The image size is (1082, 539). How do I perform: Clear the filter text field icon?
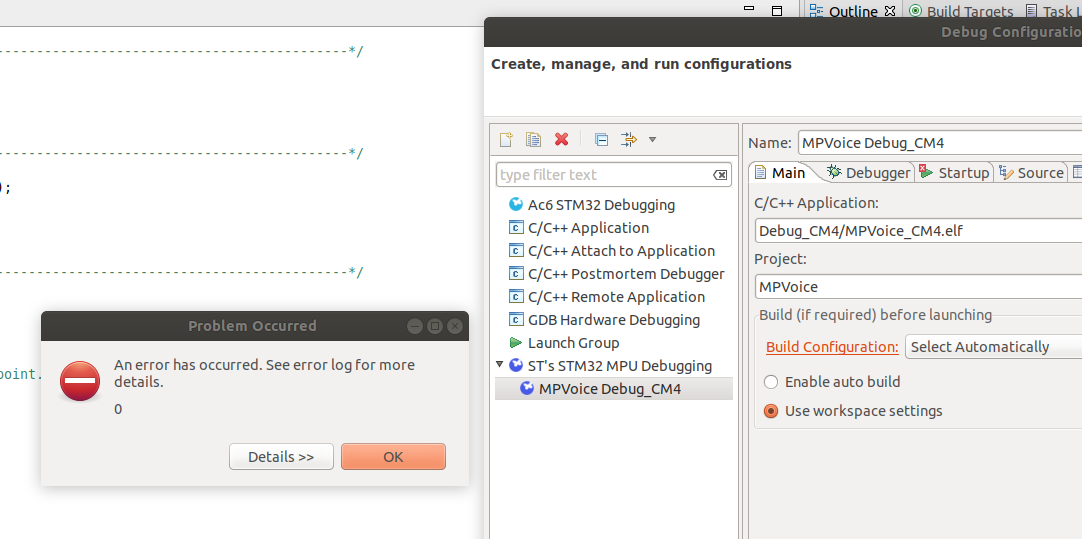coord(720,175)
